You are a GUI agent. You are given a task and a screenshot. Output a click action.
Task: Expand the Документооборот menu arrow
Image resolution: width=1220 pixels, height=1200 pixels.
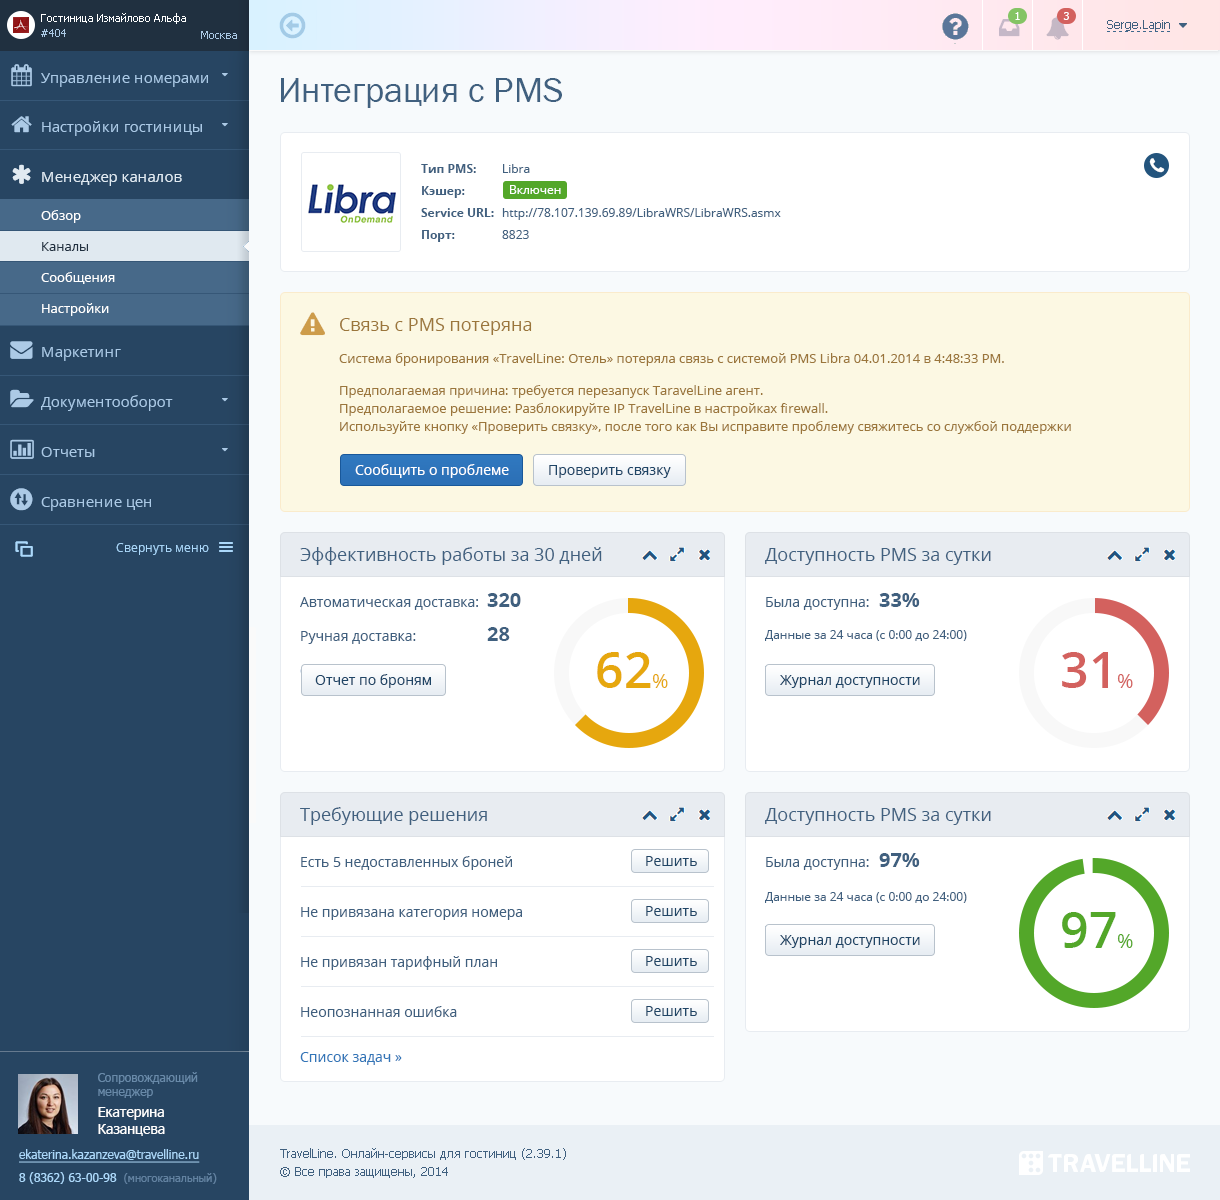225,400
